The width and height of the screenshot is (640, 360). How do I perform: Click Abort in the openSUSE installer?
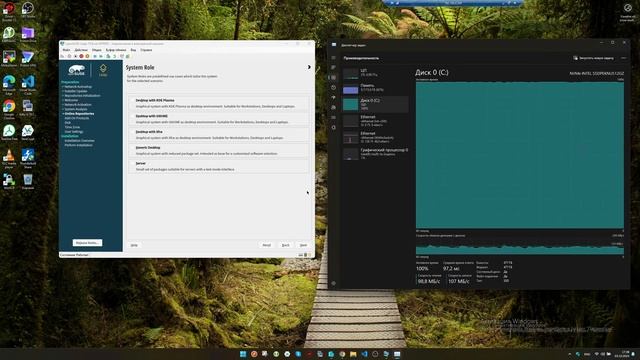(267, 245)
